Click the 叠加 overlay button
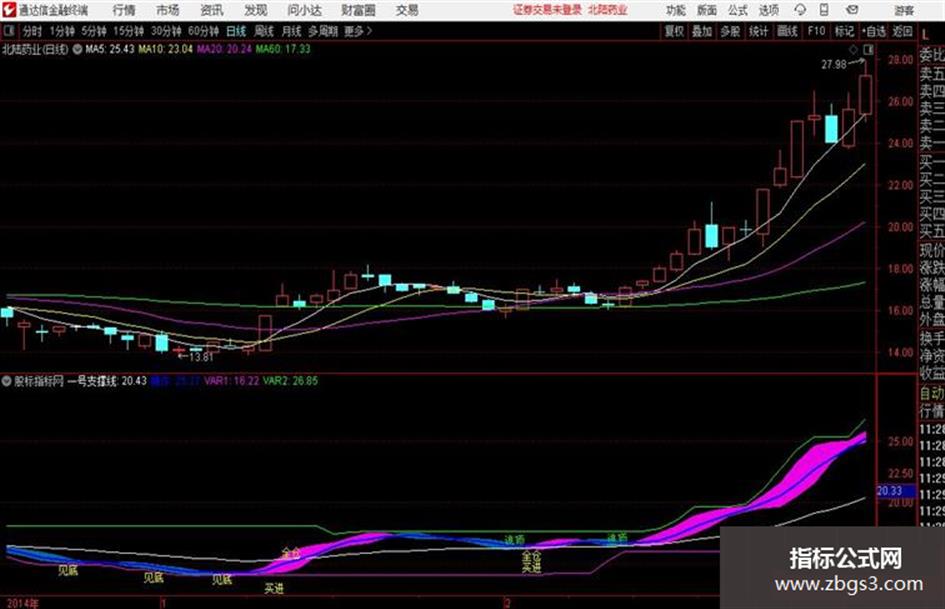The image size is (945, 609). click(x=702, y=31)
